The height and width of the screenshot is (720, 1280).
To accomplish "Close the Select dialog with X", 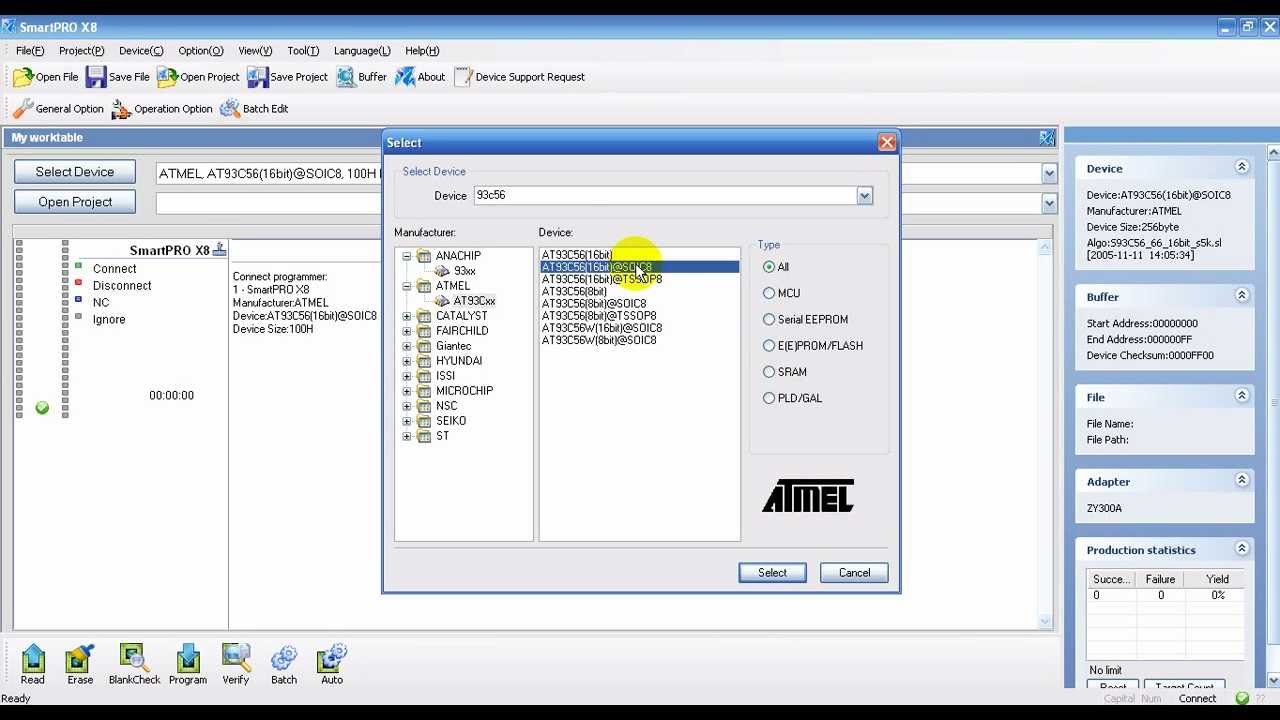I will pyautogui.click(x=887, y=143).
